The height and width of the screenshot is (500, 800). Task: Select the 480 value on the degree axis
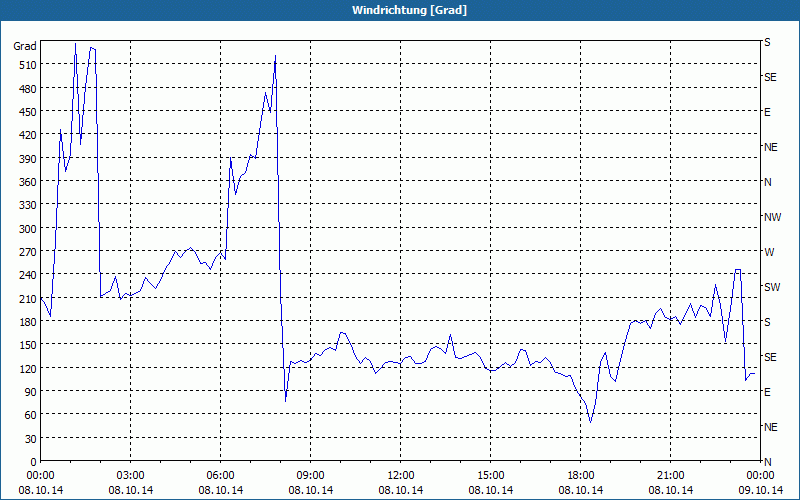pos(28,89)
